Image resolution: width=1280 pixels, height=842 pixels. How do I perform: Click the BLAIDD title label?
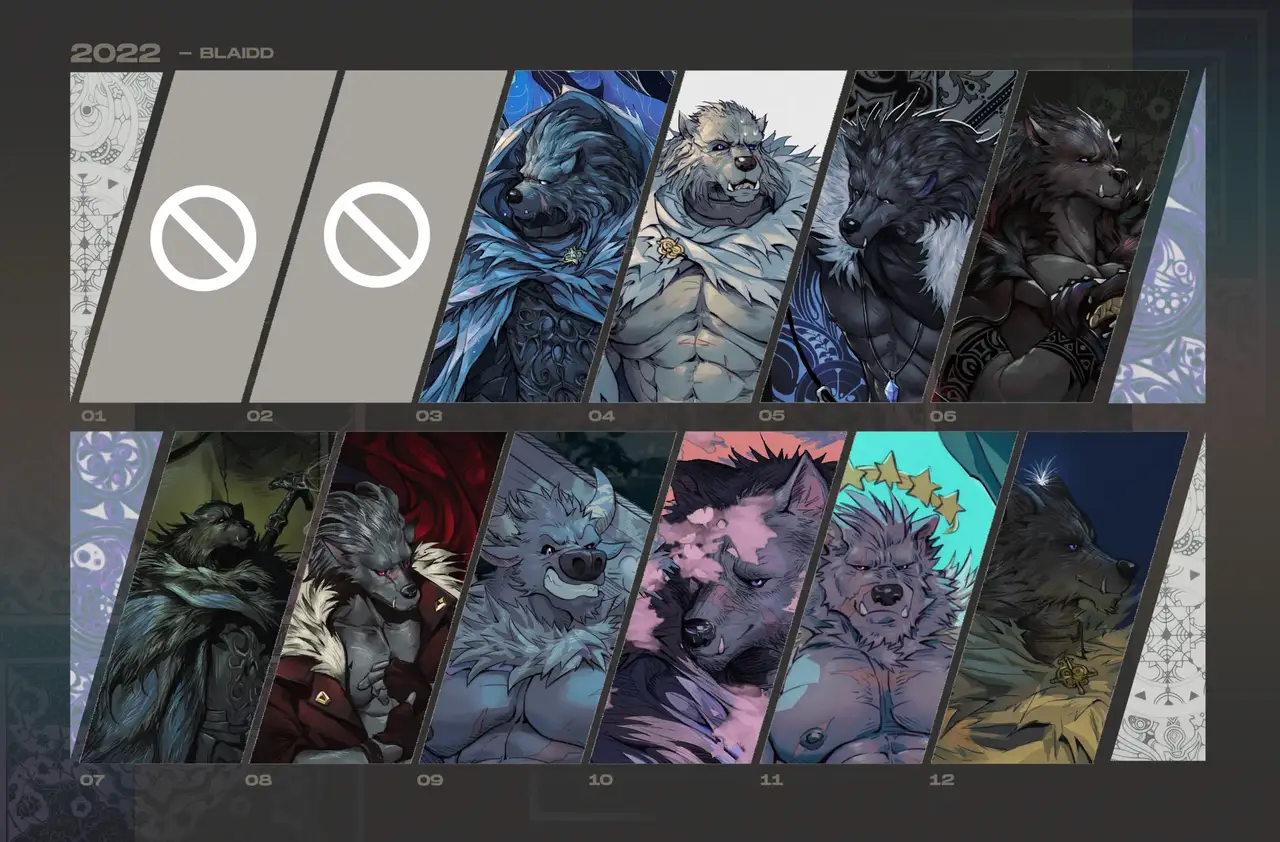pos(236,53)
